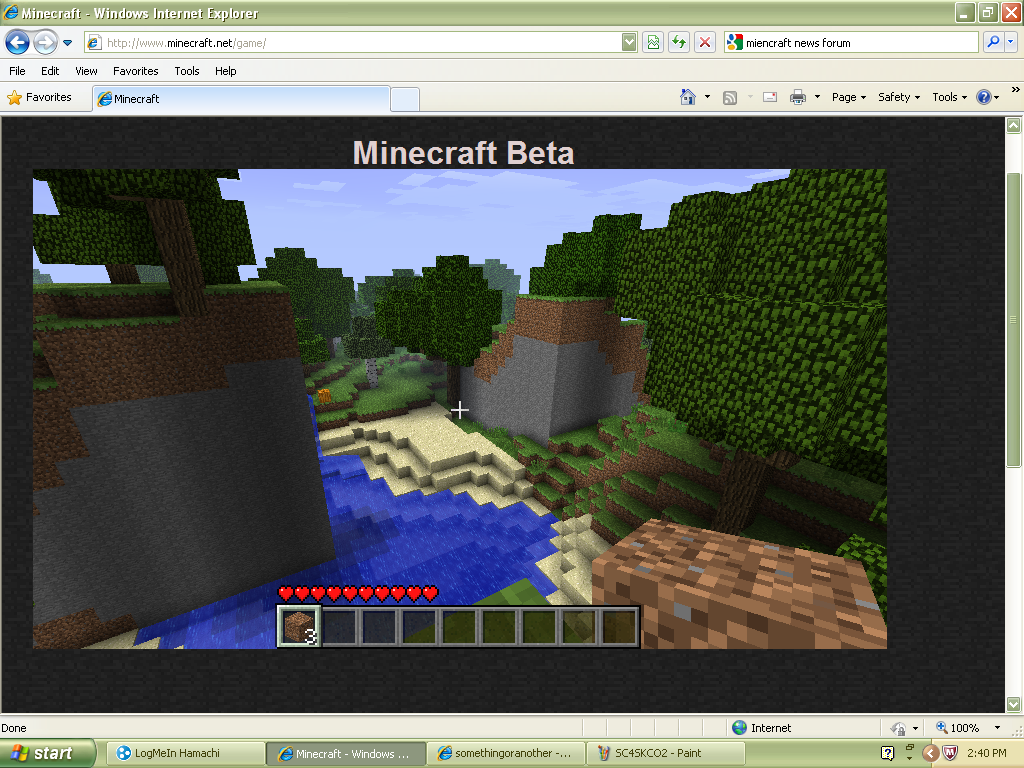
Task: Expand the Home button dropdown arrow
Action: coord(707,97)
